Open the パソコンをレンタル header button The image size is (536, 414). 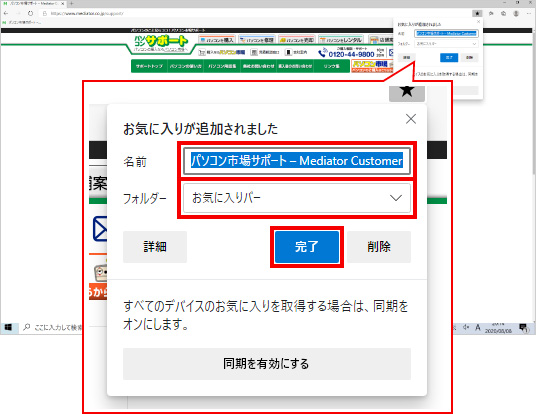(341, 40)
